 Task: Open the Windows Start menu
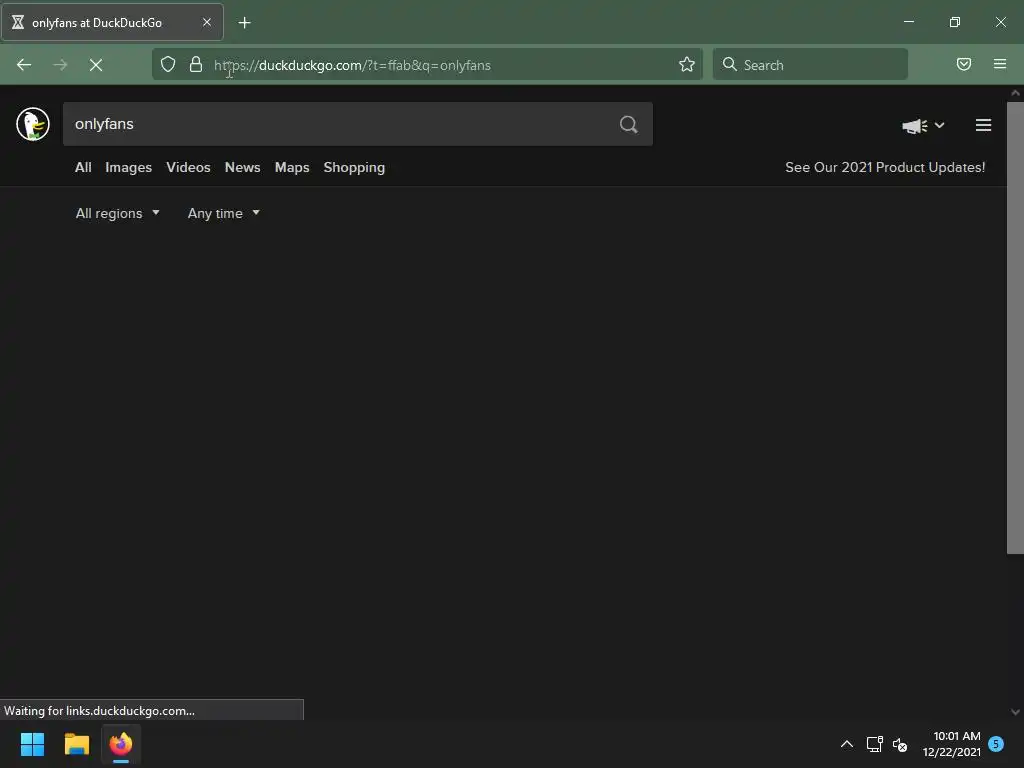coord(33,744)
